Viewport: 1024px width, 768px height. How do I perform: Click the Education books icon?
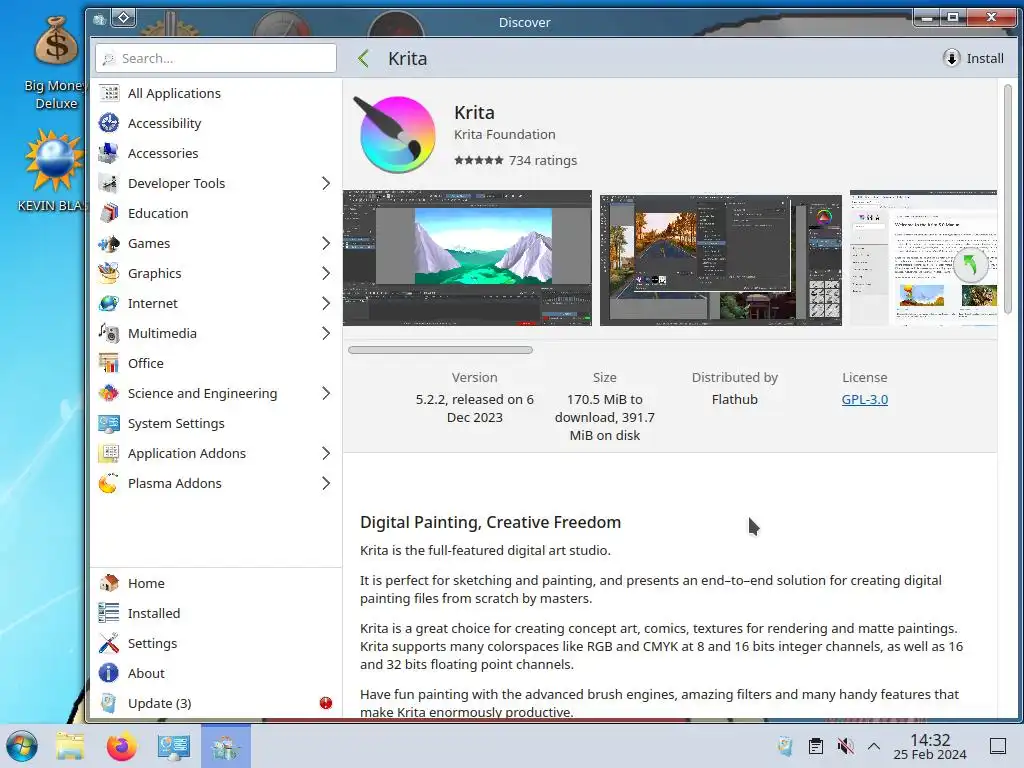click(x=109, y=214)
